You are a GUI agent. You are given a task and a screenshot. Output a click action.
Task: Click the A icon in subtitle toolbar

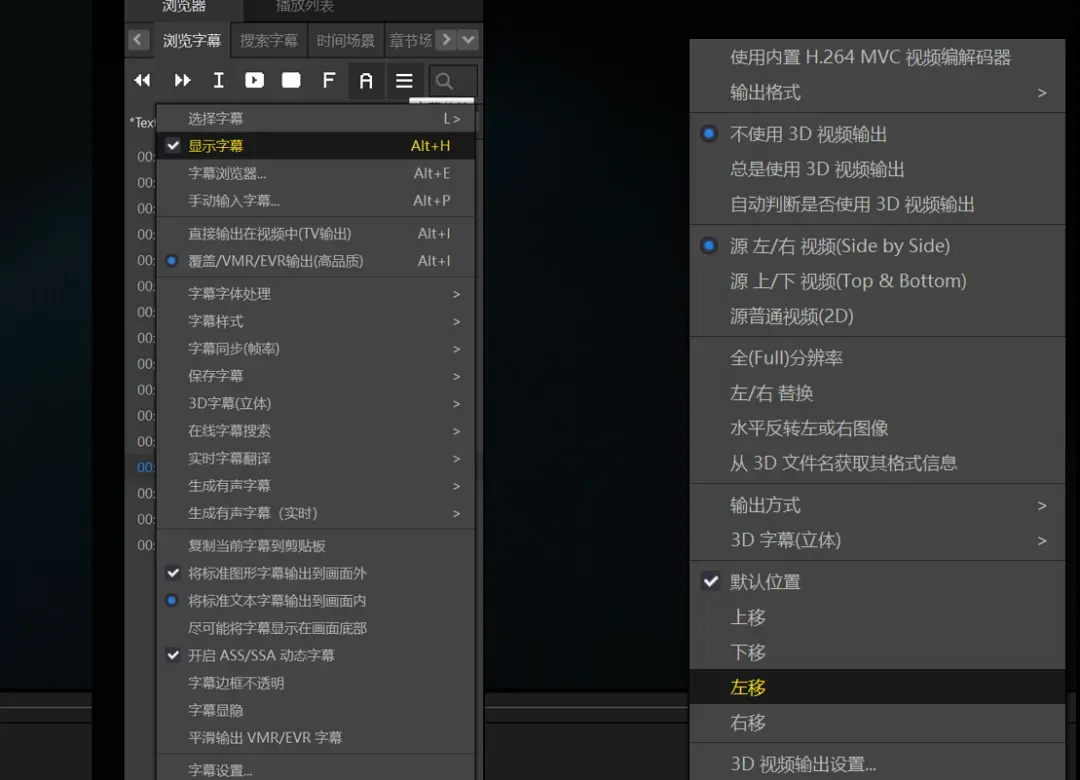[x=366, y=80]
